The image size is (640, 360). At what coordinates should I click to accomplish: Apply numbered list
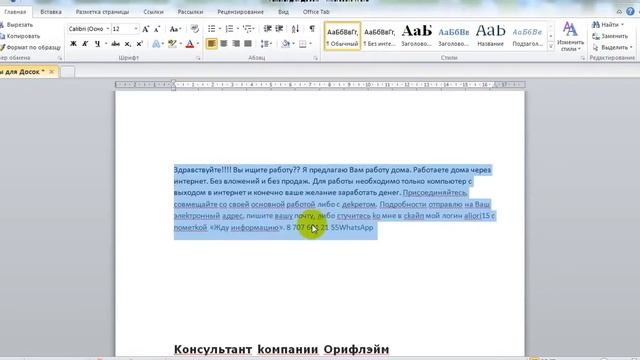coord(229,29)
